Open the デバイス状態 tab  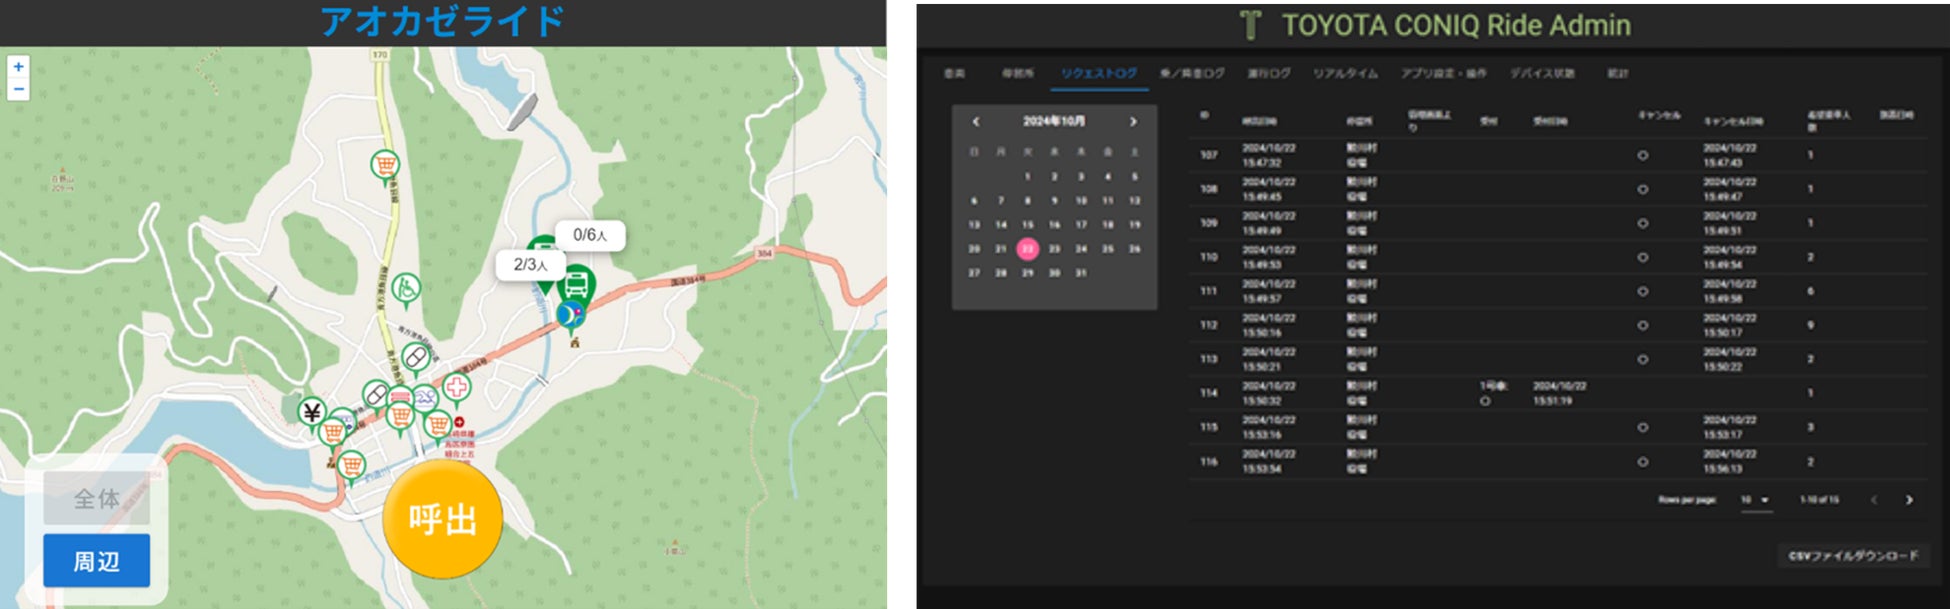1542,74
